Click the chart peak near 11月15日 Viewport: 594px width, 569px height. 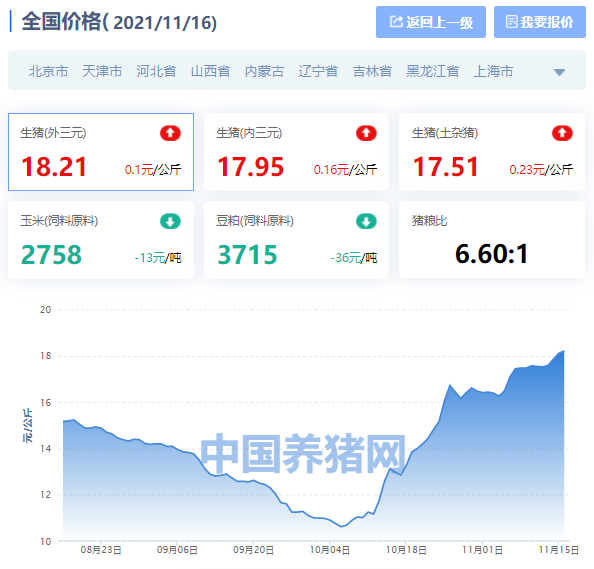coord(563,351)
